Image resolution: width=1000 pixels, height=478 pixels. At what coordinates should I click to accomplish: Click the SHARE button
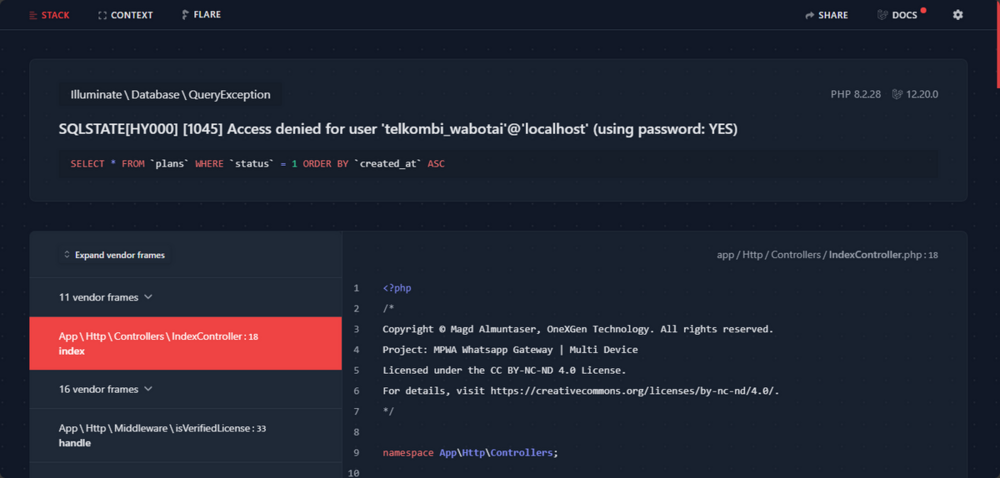click(827, 15)
